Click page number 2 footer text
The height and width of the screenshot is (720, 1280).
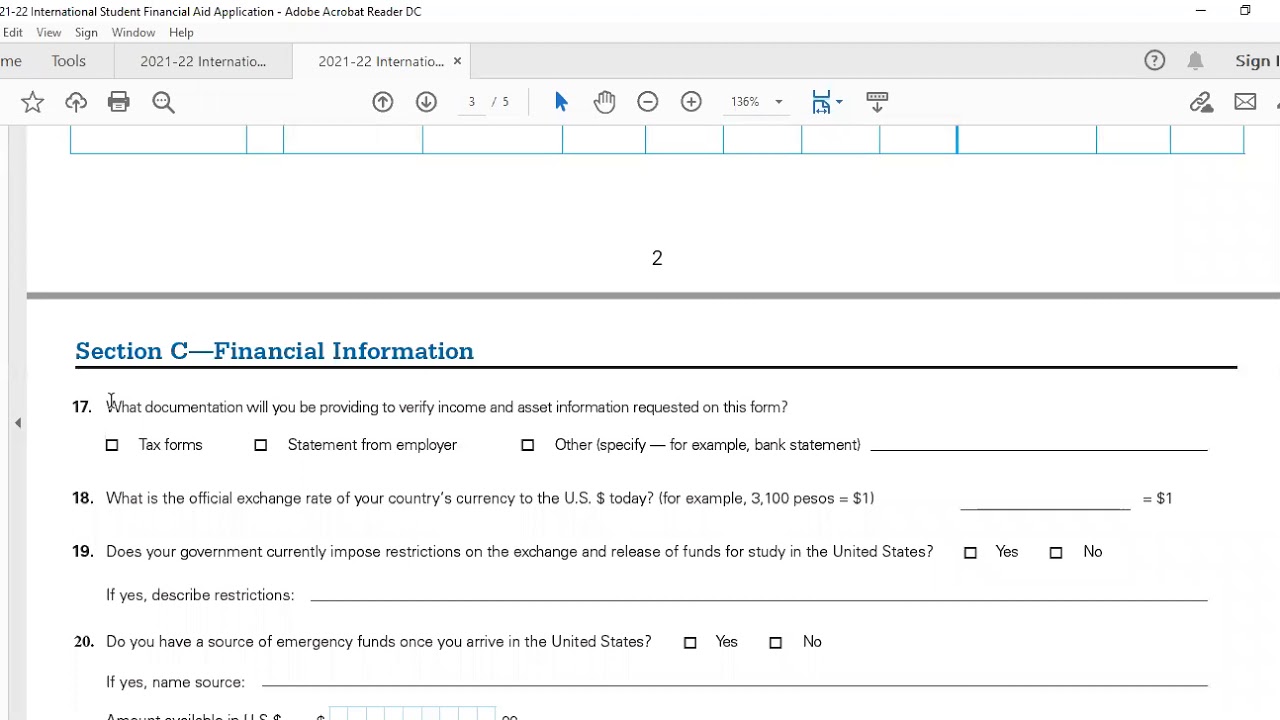(657, 258)
